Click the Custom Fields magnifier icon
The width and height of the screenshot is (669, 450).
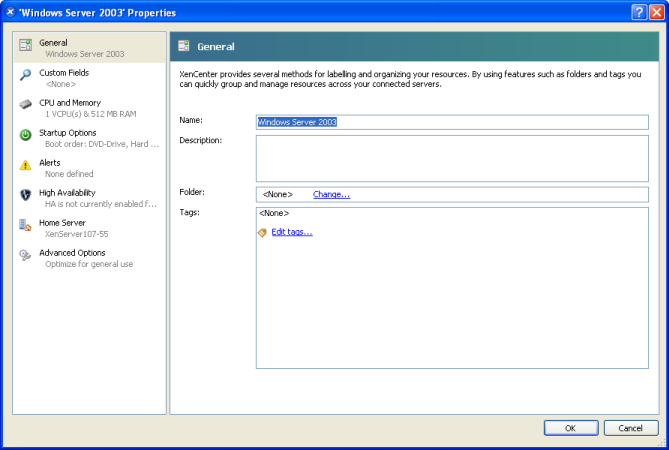[26, 75]
